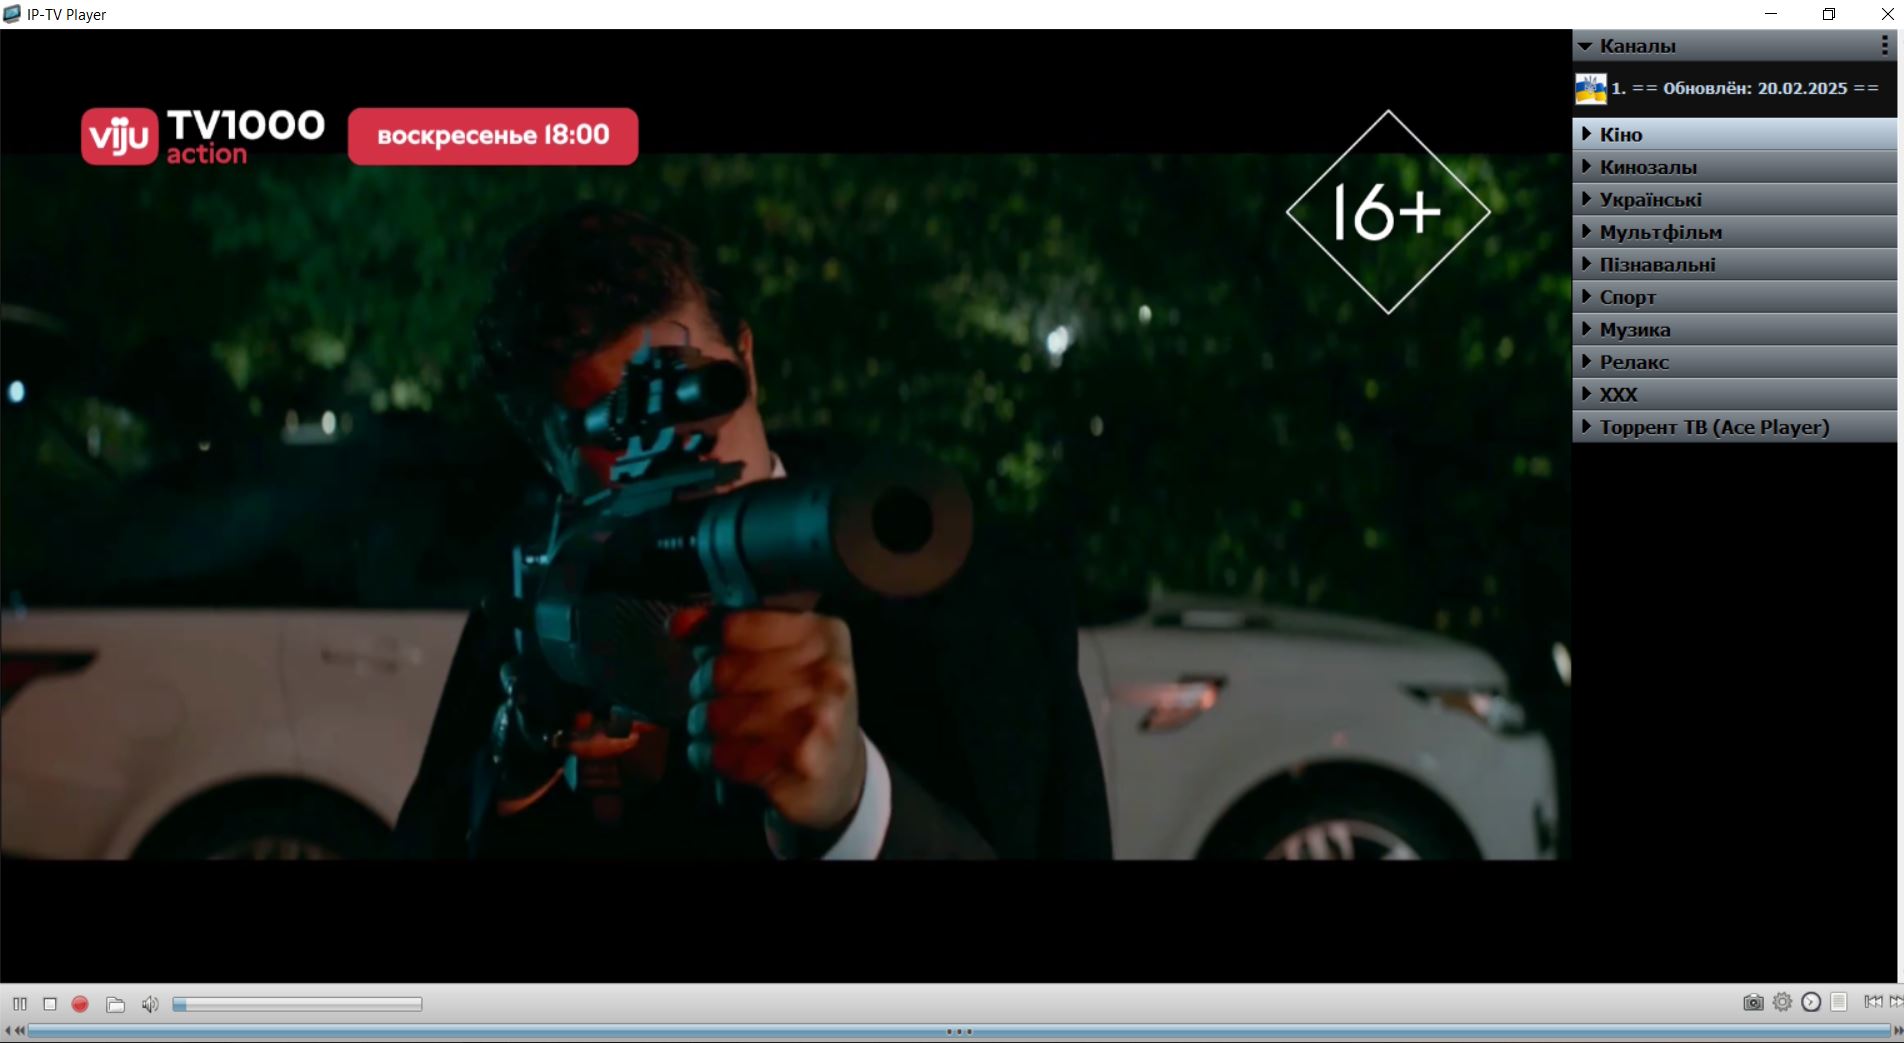The image size is (1904, 1043).
Task: Take a screenshot with the camera icon
Action: pos(1753,1002)
